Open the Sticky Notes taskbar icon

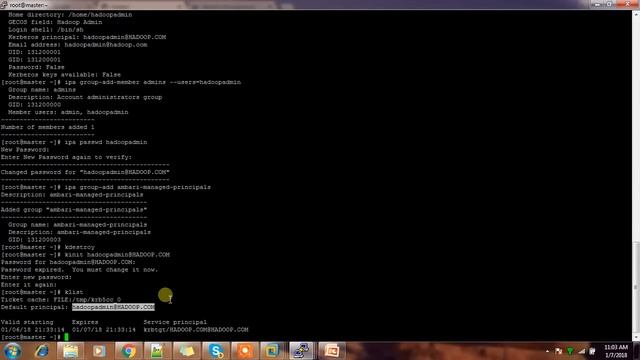pyautogui.click(x=186, y=351)
